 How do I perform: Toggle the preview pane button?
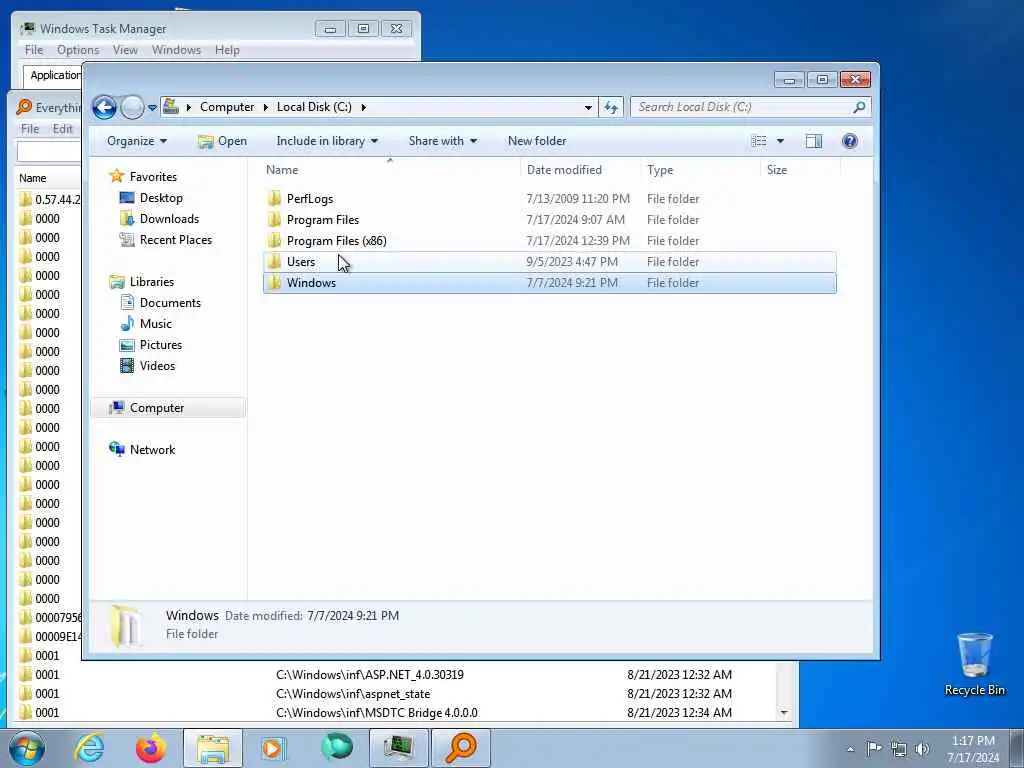point(814,141)
